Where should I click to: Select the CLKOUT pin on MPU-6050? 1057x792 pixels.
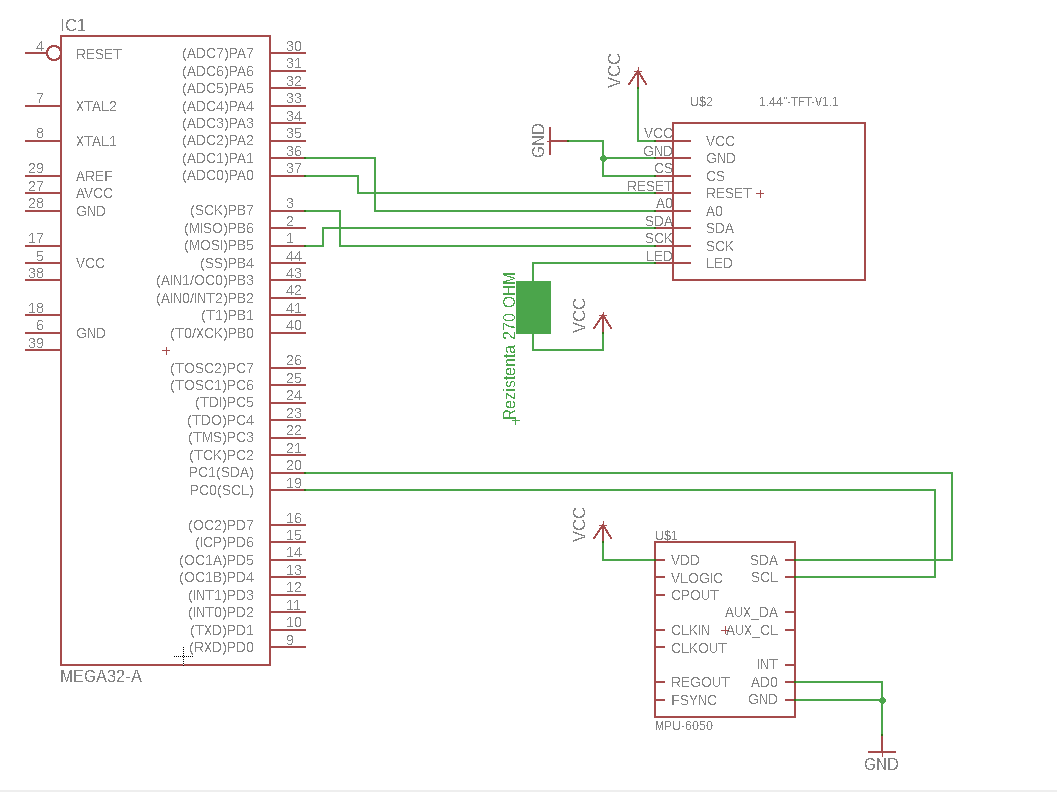698,648
